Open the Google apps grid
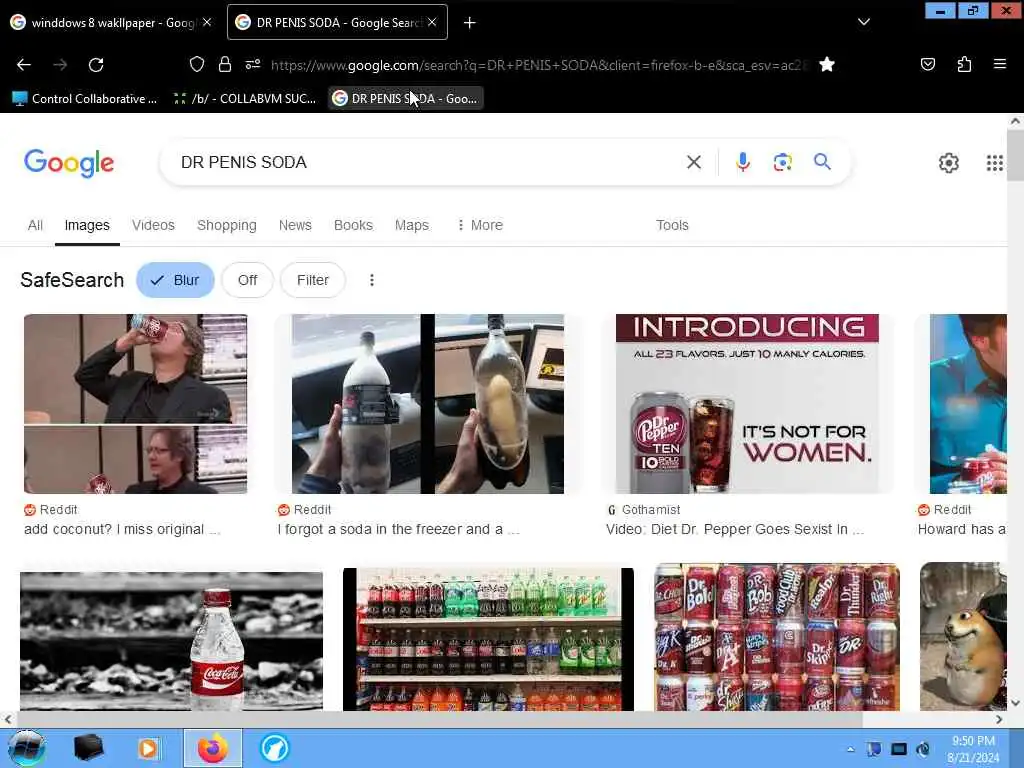The image size is (1024, 768). (994, 163)
